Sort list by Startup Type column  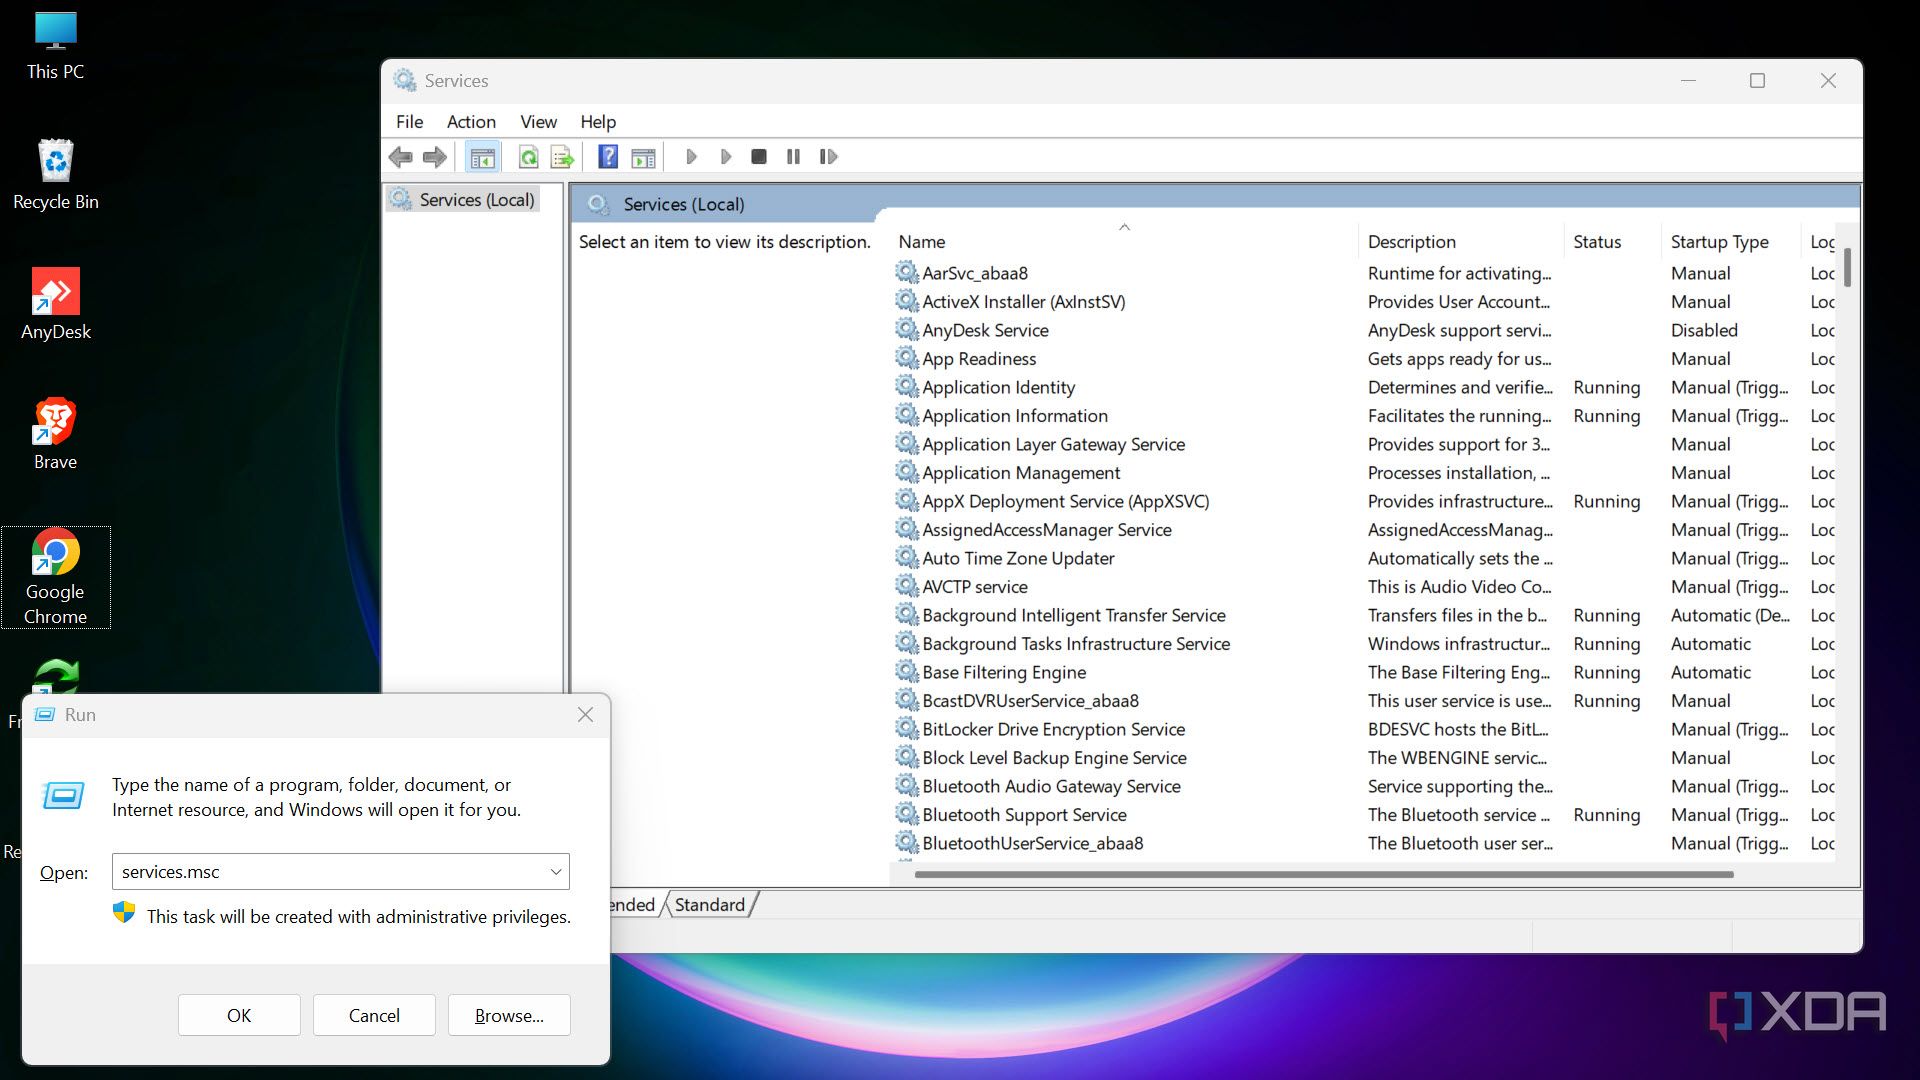pyautogui.click(x=1719, y=242)
